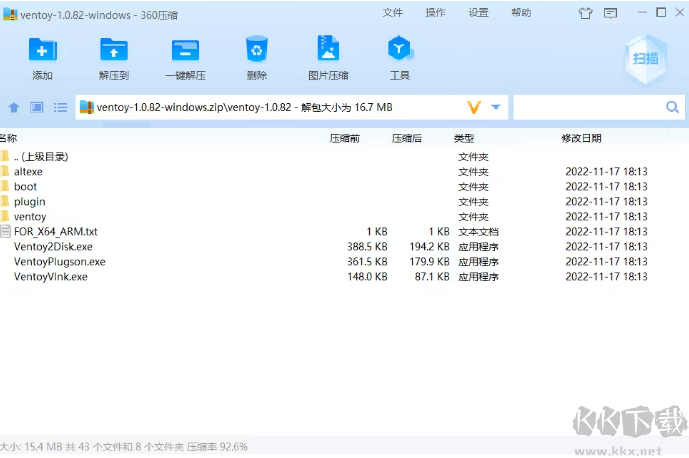This screenshot has height=458, width=689.
Task: Click the Add (添加) toolbar icon
Action: 42,49
